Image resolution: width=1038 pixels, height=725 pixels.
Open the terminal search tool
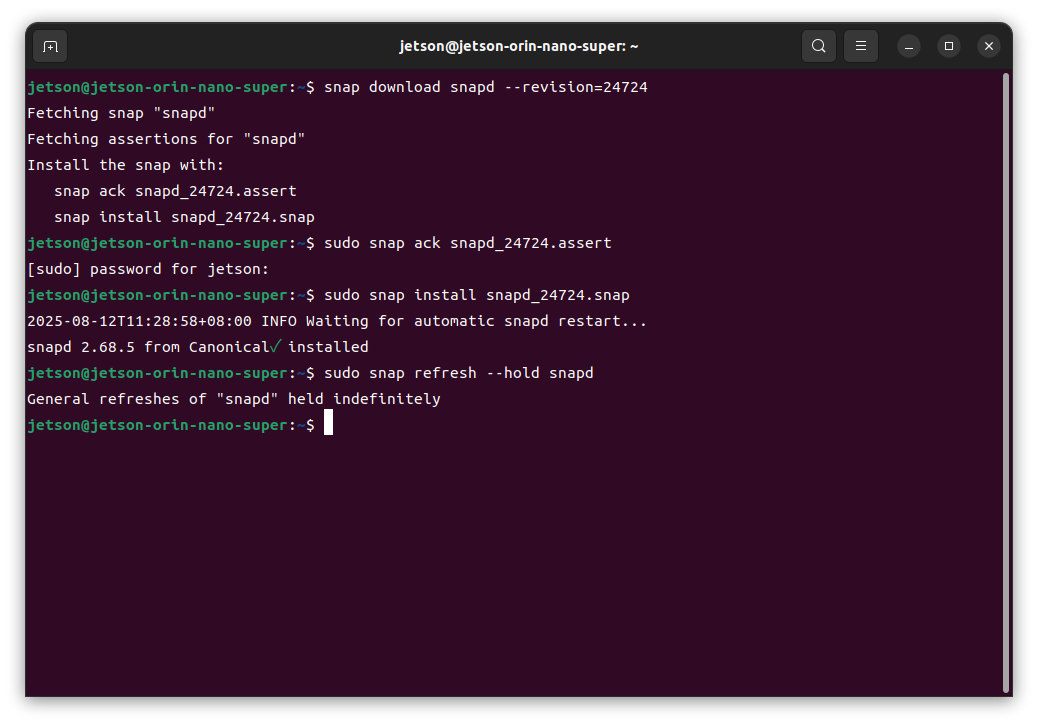point(818,46)
